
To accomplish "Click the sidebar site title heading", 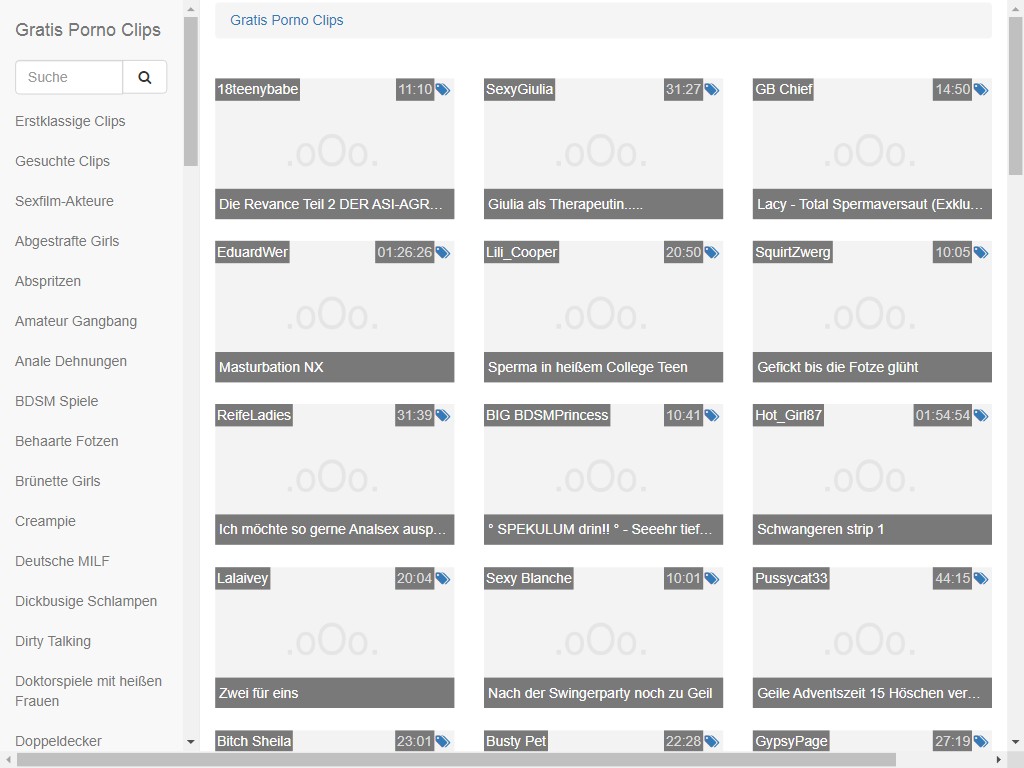I will coord(88,30).
